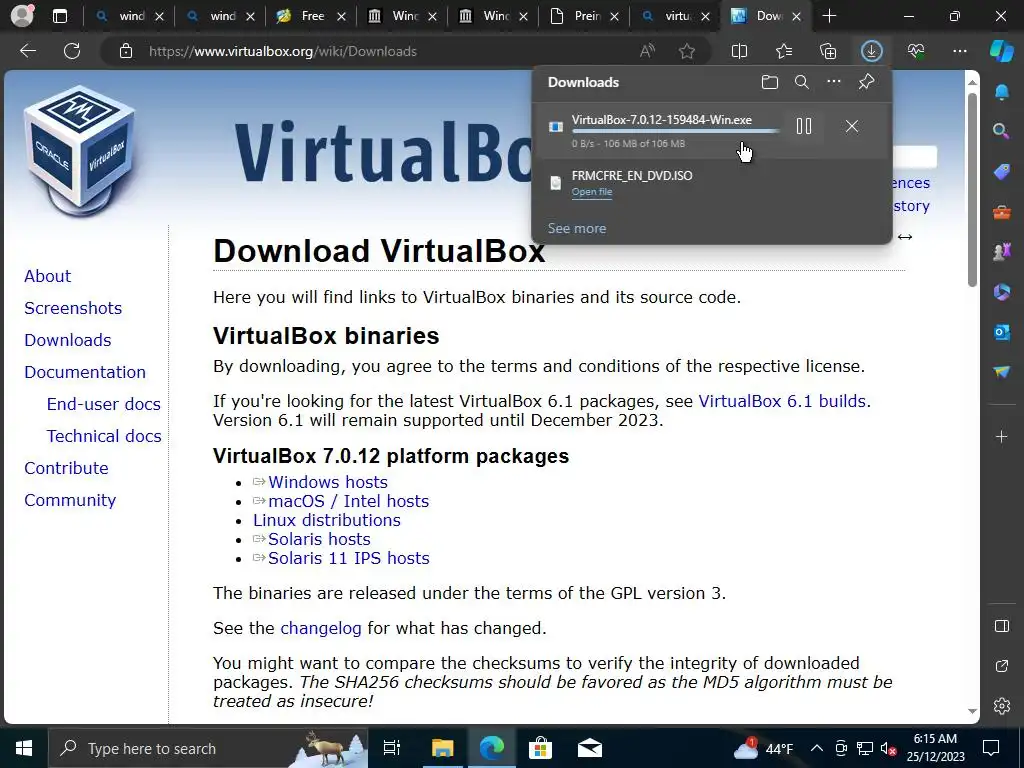
Task: Open Mail app from the taskbar
Action: [590, 748]
